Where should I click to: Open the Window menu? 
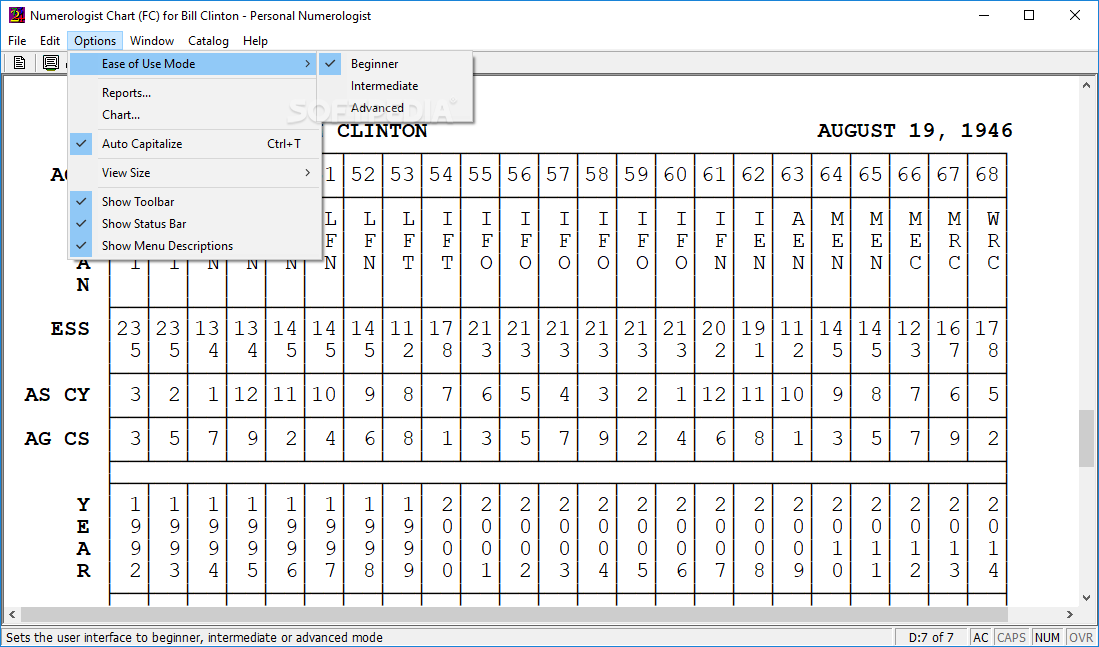point(152,41)
